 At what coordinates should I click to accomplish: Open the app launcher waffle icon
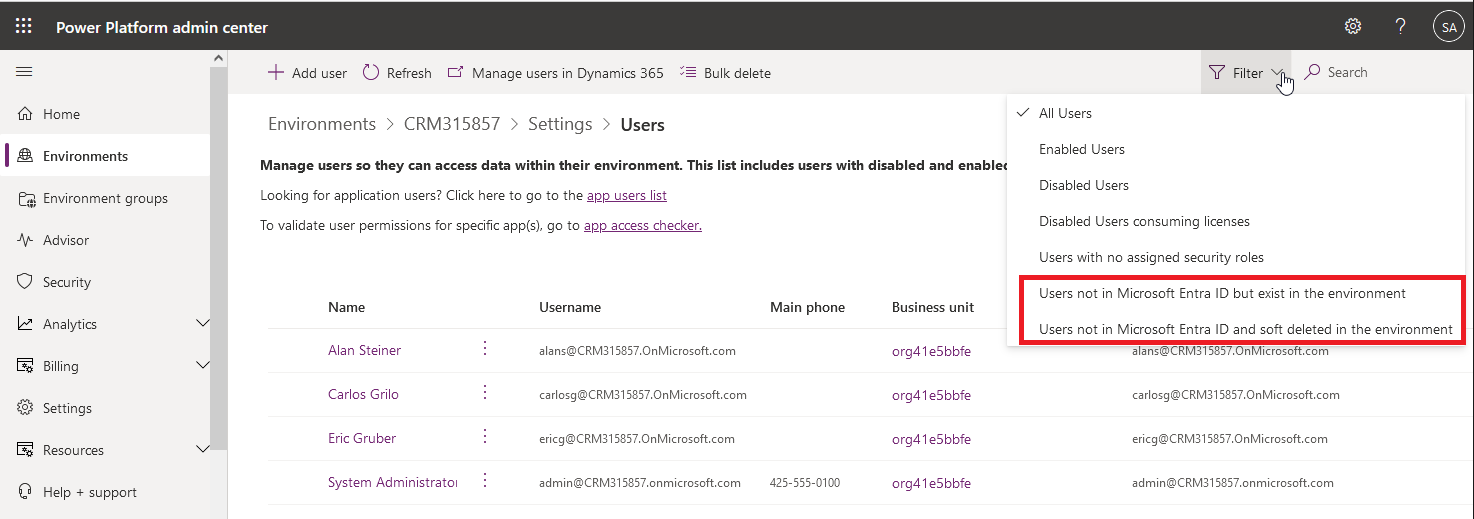(x=23, y=27)
